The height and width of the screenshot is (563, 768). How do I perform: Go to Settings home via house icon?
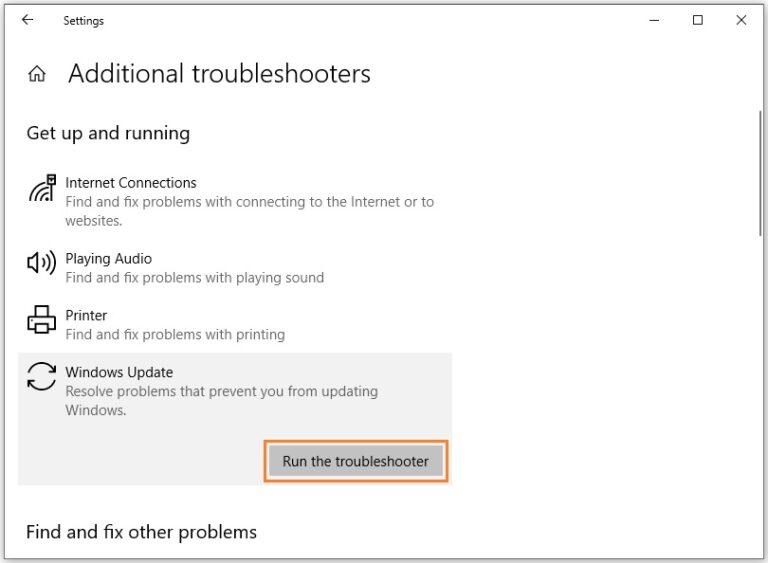point(37,74)
